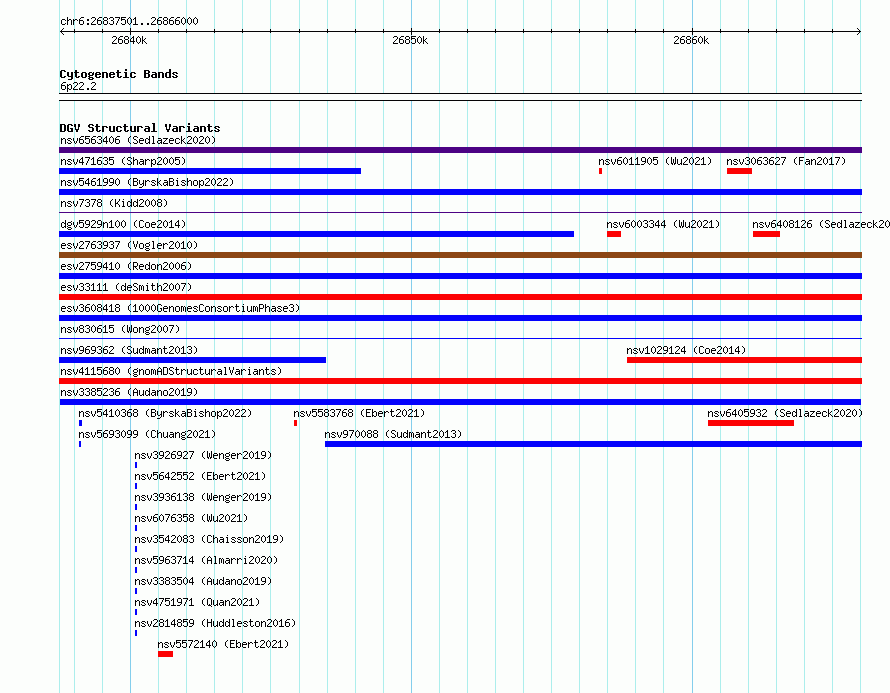Select esv33111 (deSmith2007) label

pyautogui.click(x=126, y=287)
